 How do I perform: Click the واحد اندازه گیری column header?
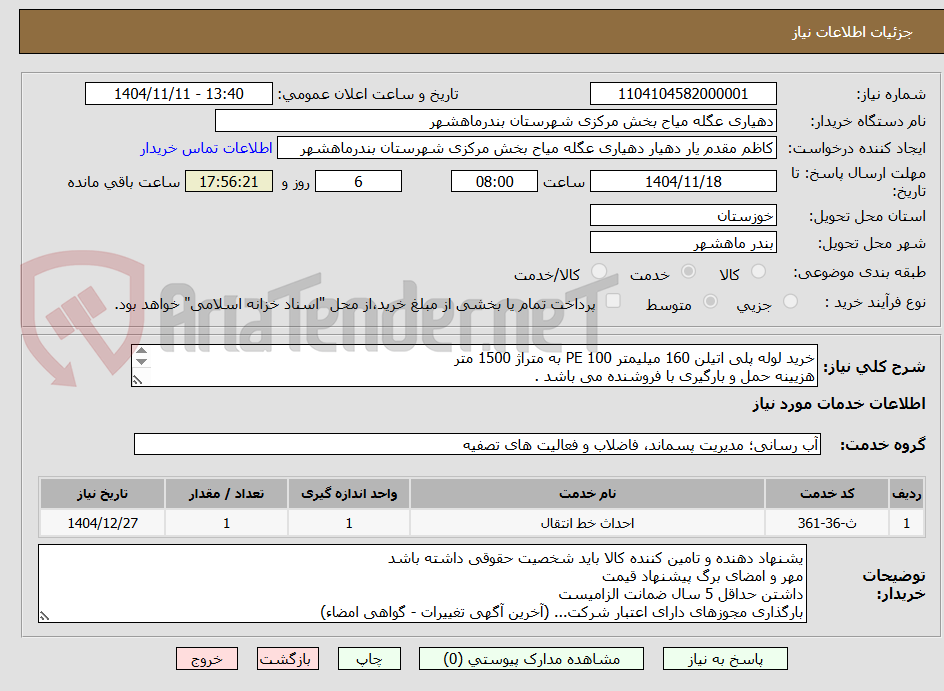pos(349,494)
